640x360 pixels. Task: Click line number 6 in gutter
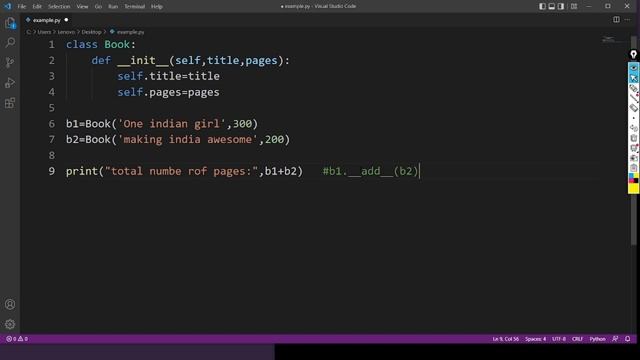[x=52, y=124]
